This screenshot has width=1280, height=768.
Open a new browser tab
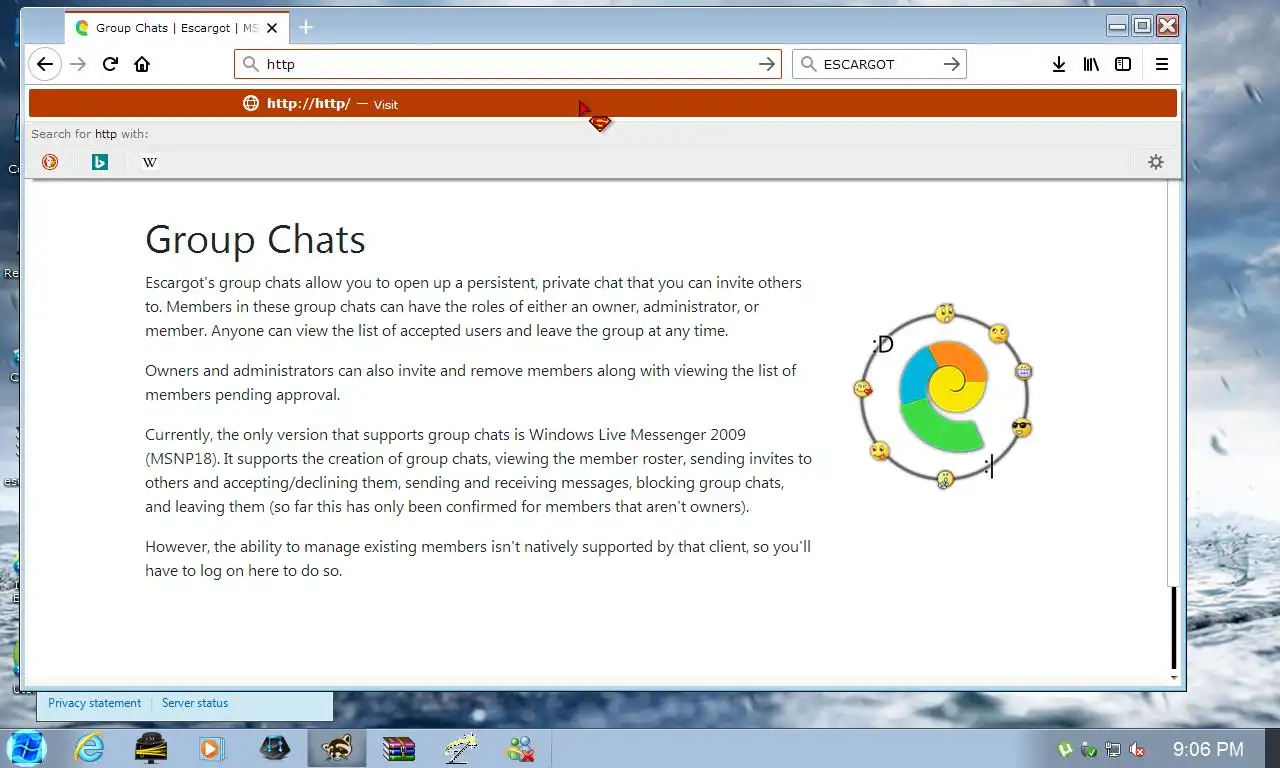tap(306, 27)
